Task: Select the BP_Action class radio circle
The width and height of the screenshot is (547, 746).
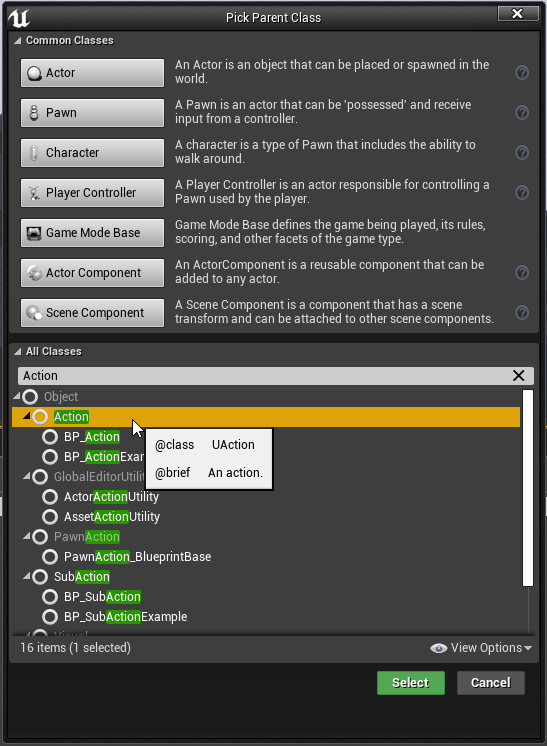Action: click(50, 437)
